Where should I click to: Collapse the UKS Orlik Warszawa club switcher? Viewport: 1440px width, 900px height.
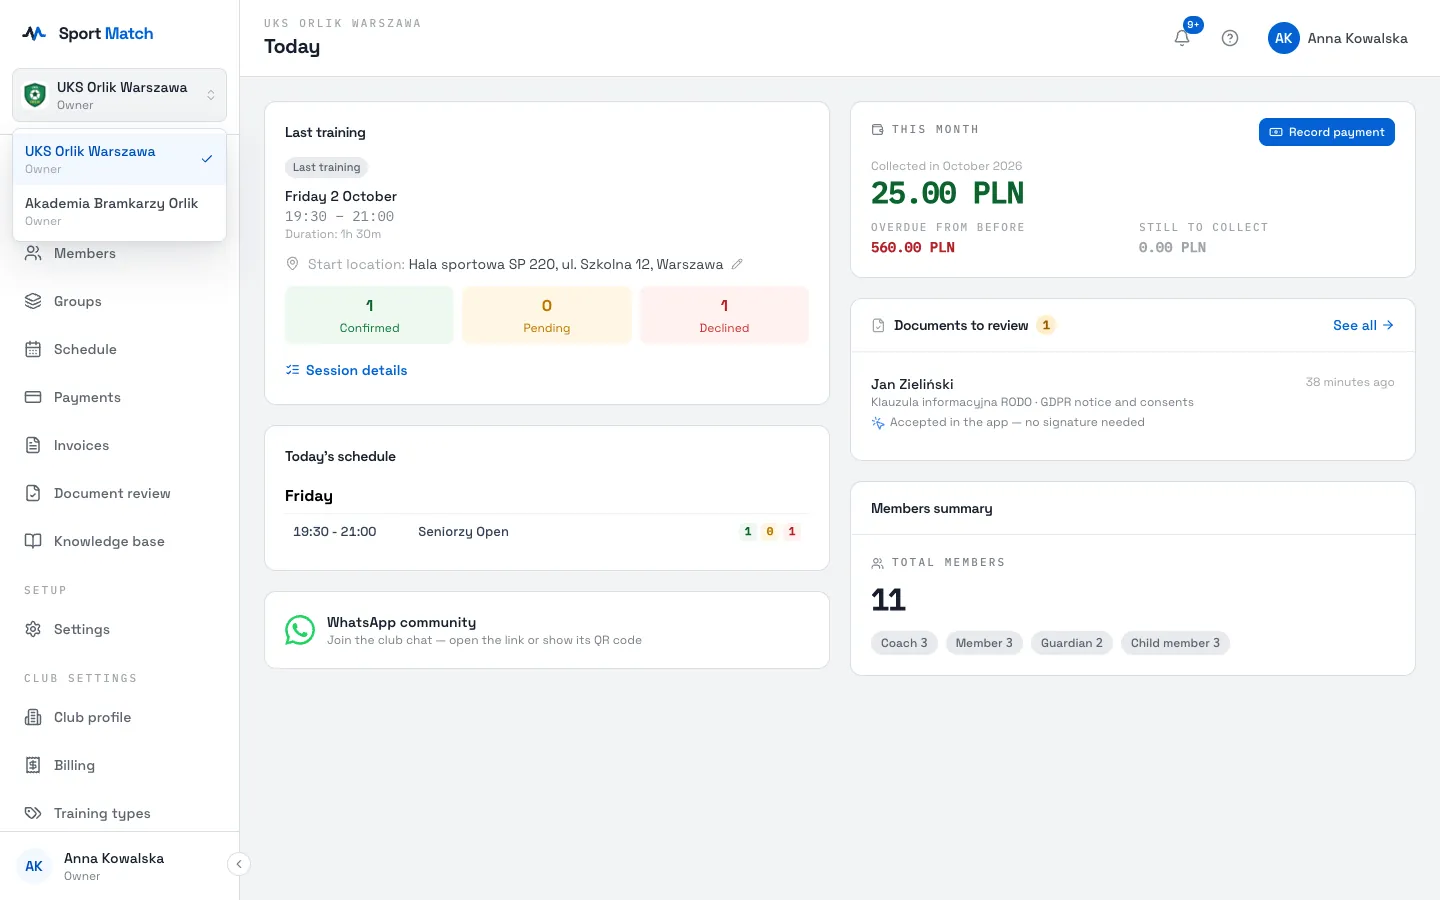(x=120, y=95)
